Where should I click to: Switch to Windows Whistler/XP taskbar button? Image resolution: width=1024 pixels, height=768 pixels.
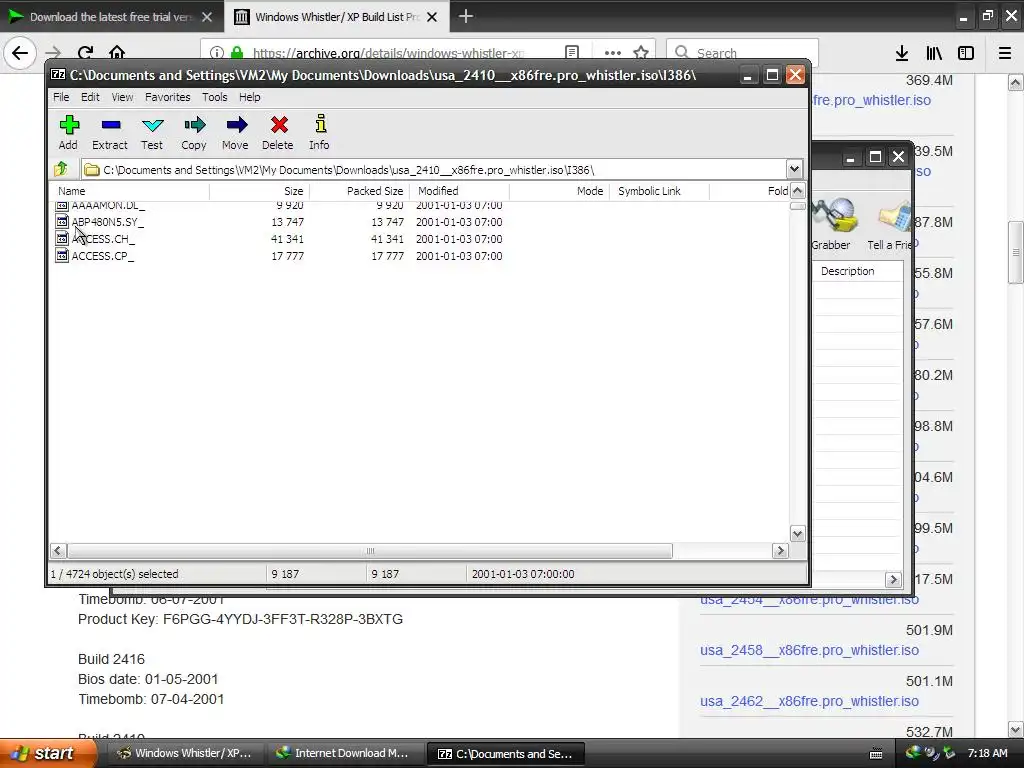tap(185, 753)
